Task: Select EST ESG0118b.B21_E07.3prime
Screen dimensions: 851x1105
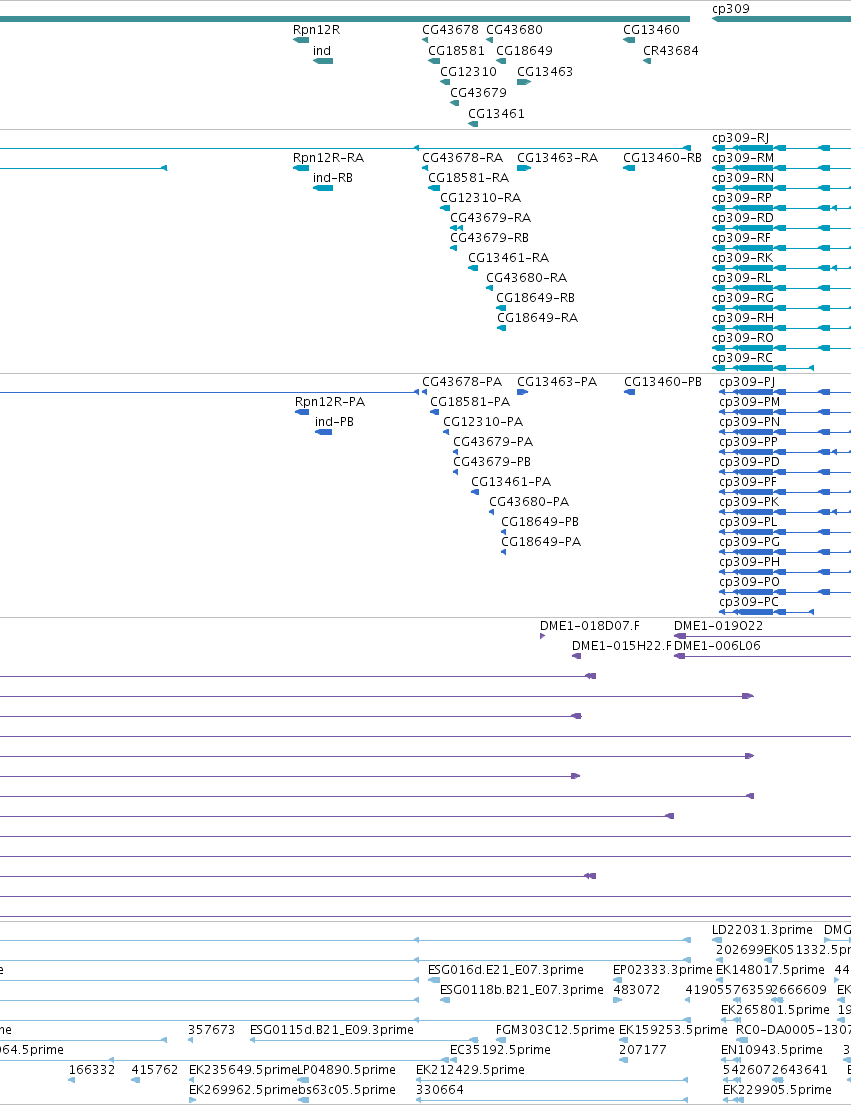Action: tap(445, 1000)
